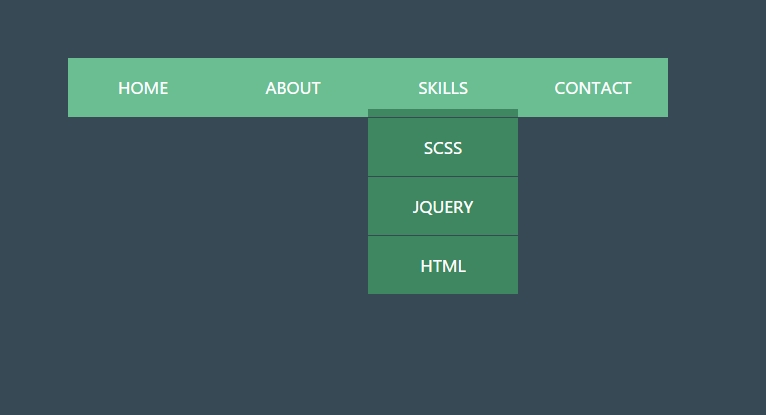Image resolution: width=766 pixels, height=415 pixels.
Task: Select SCSS from the SKILLS submenu
Action: [x=443, y=148]
